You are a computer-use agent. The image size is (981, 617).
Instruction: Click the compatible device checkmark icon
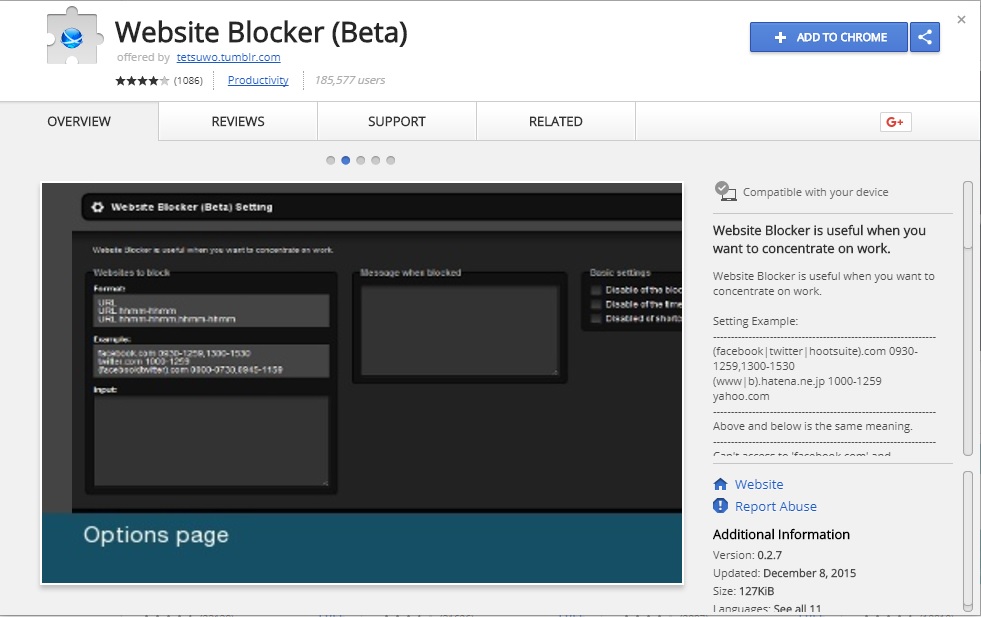(x=724, y=191)
